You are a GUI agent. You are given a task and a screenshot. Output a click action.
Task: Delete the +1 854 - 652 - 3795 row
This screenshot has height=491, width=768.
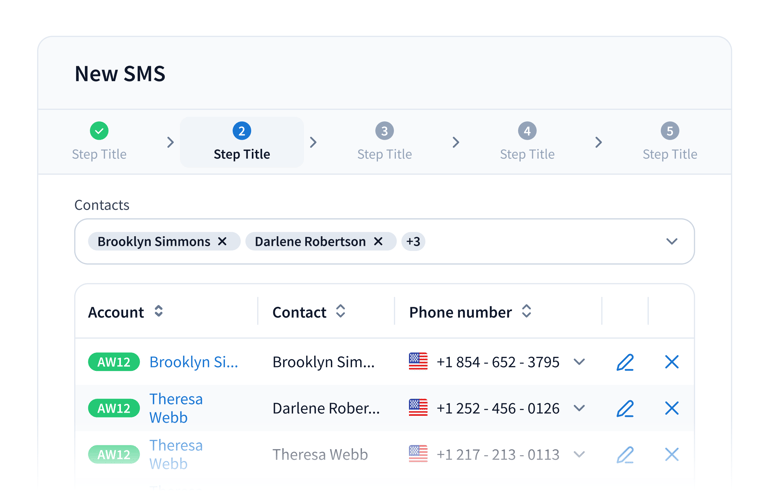672,362
